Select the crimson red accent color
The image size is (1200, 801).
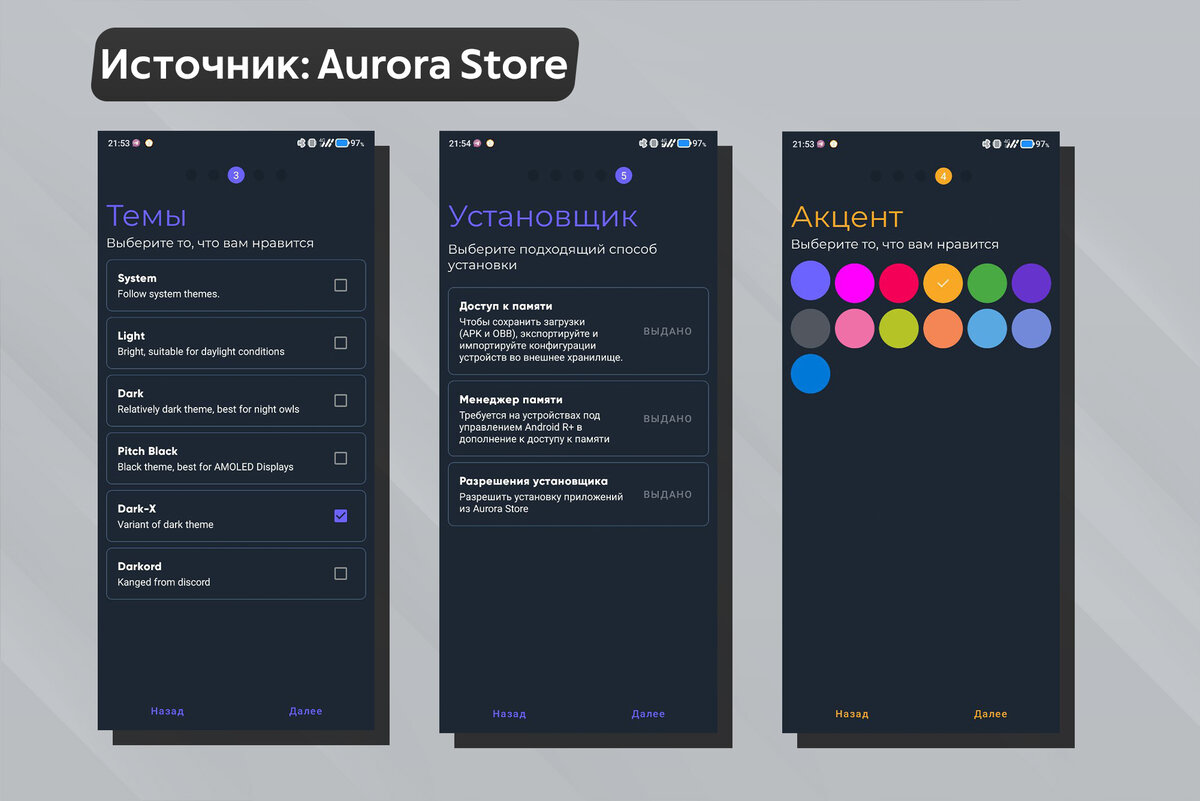pos(899,283)
